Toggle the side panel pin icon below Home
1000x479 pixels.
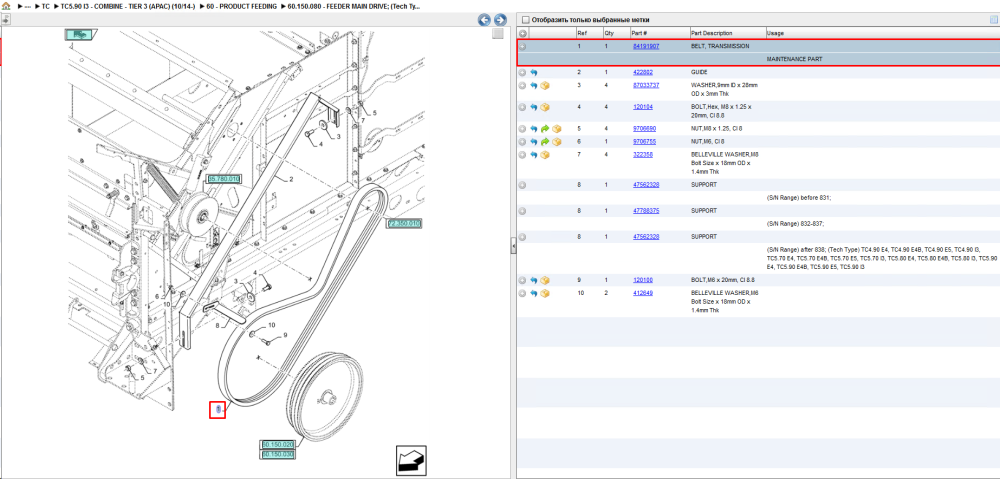[x=5, y=20]
